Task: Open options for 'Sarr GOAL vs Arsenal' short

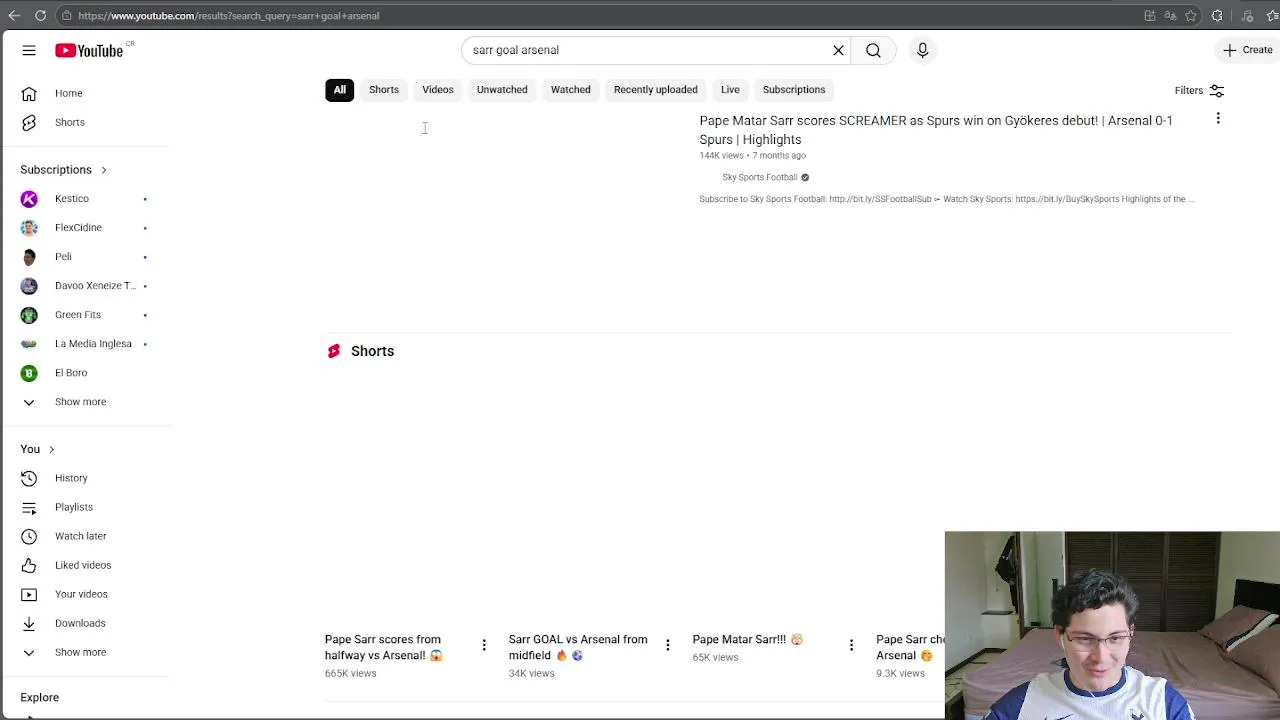Action: point(668,645)
